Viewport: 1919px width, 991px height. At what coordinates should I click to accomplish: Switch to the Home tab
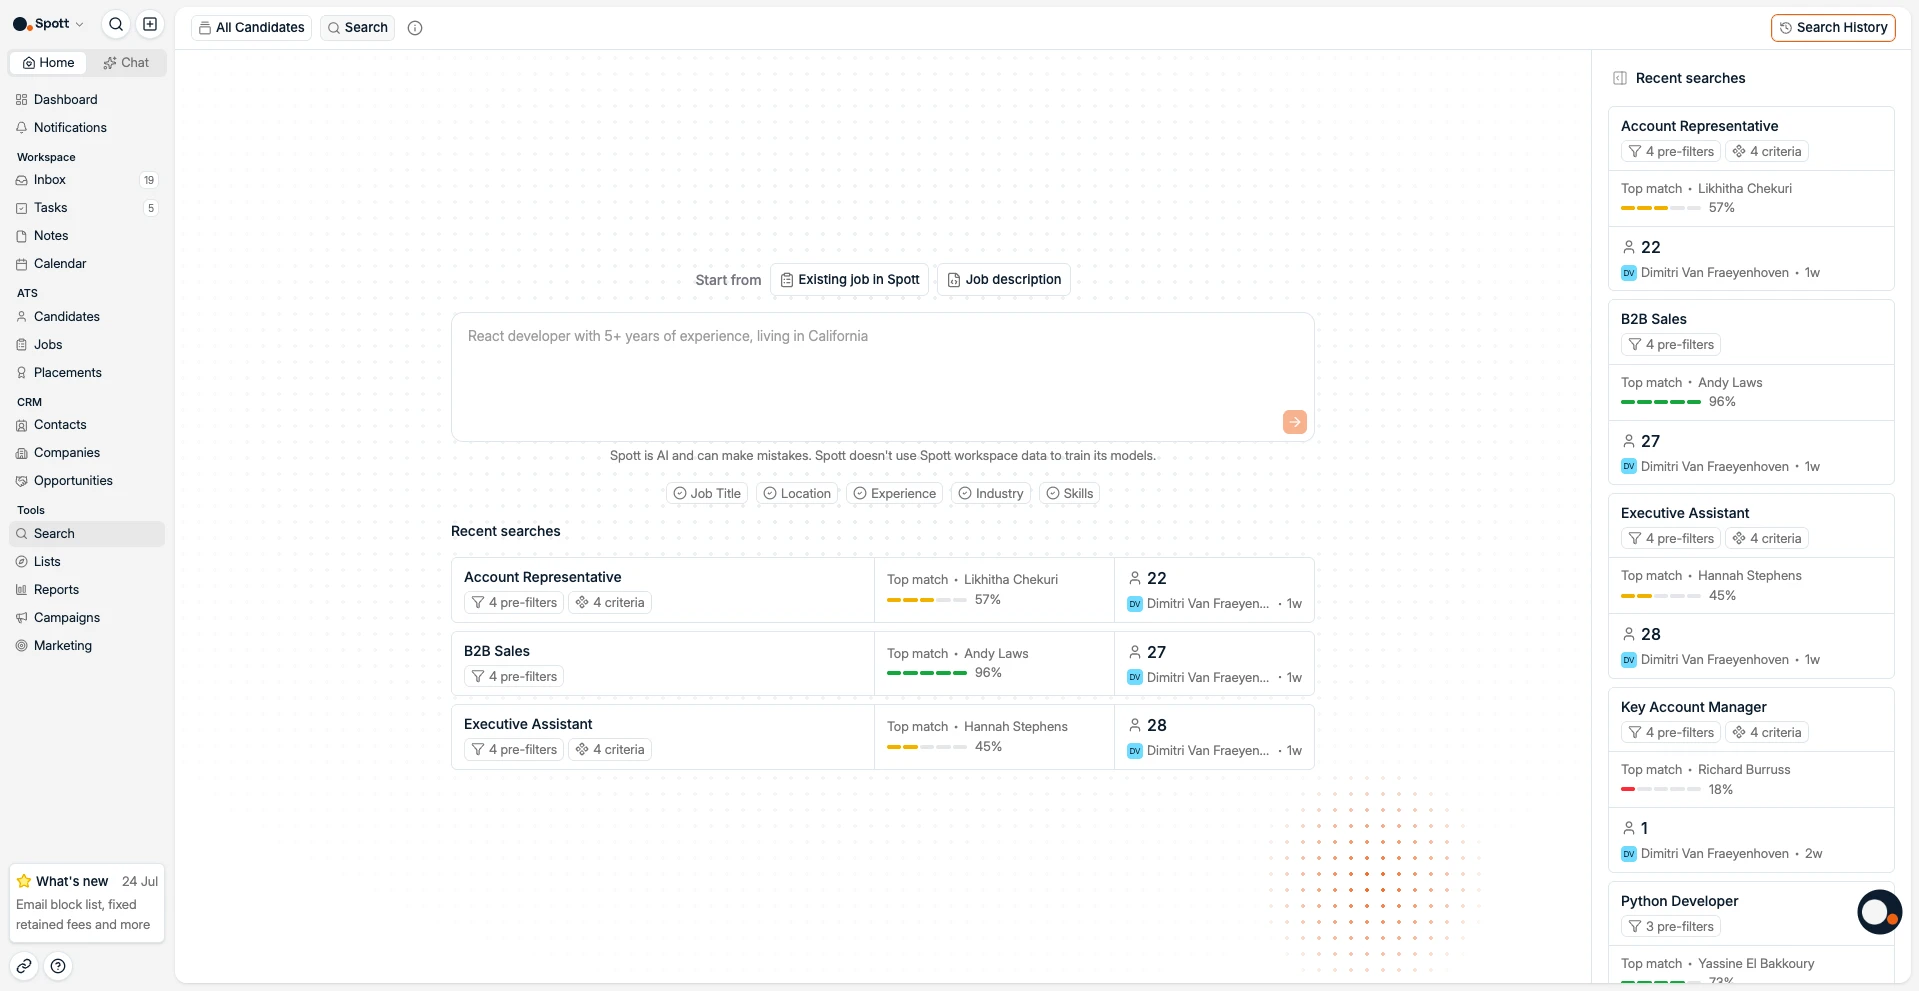pyautogui.click(x=49, y=63)
